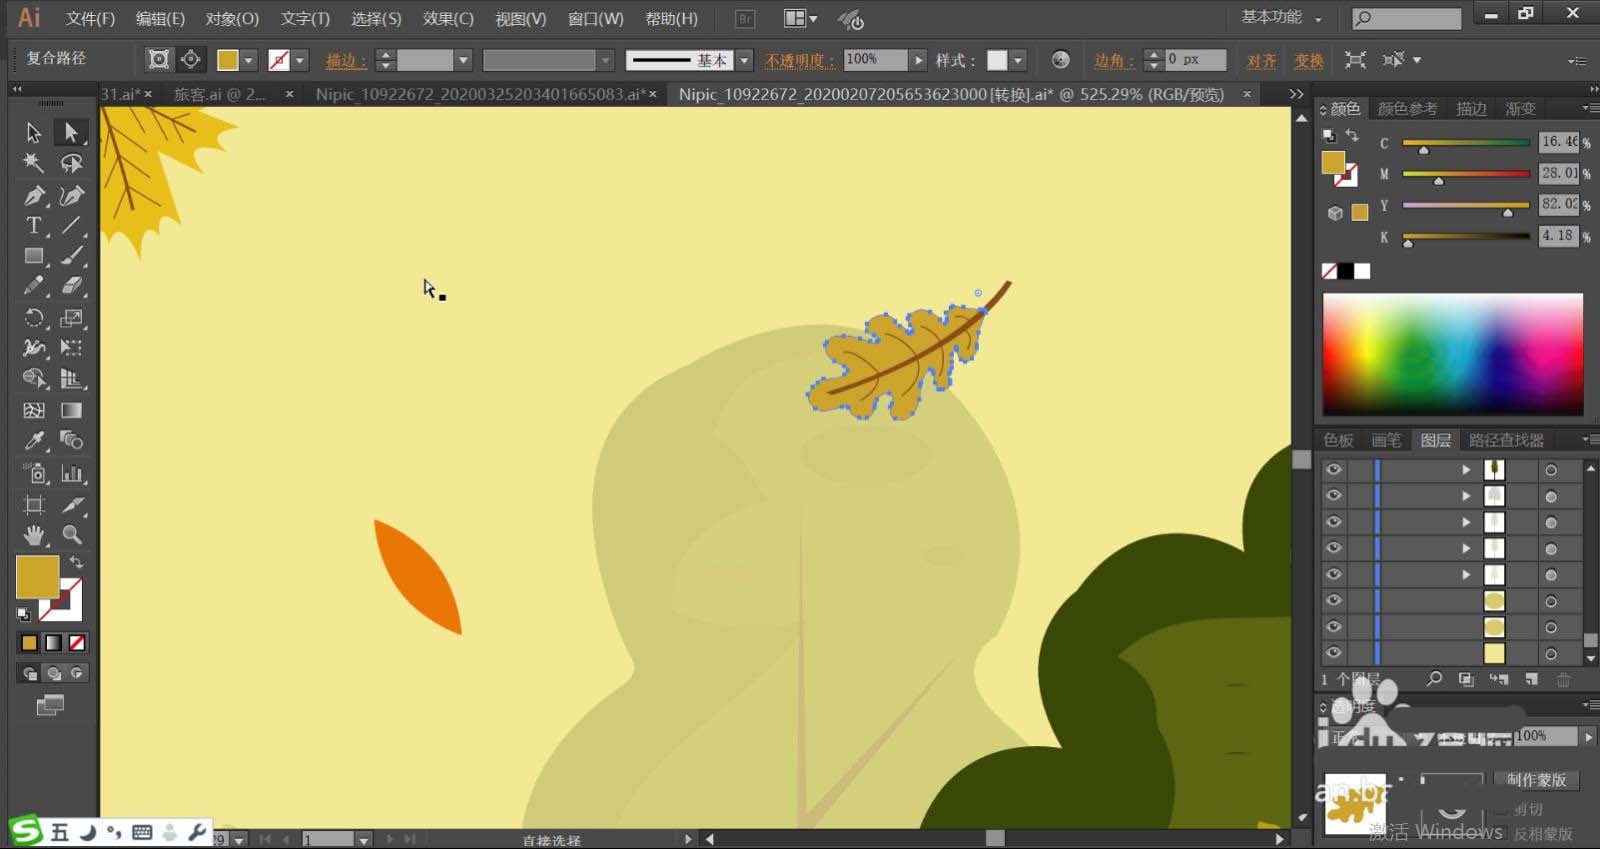Choose the Direct Selection tool

tap(71, 132)
